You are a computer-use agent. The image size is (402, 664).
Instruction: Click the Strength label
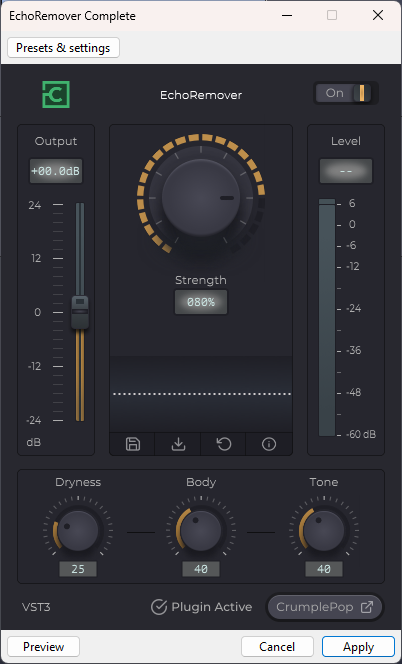tap(201, 280)
